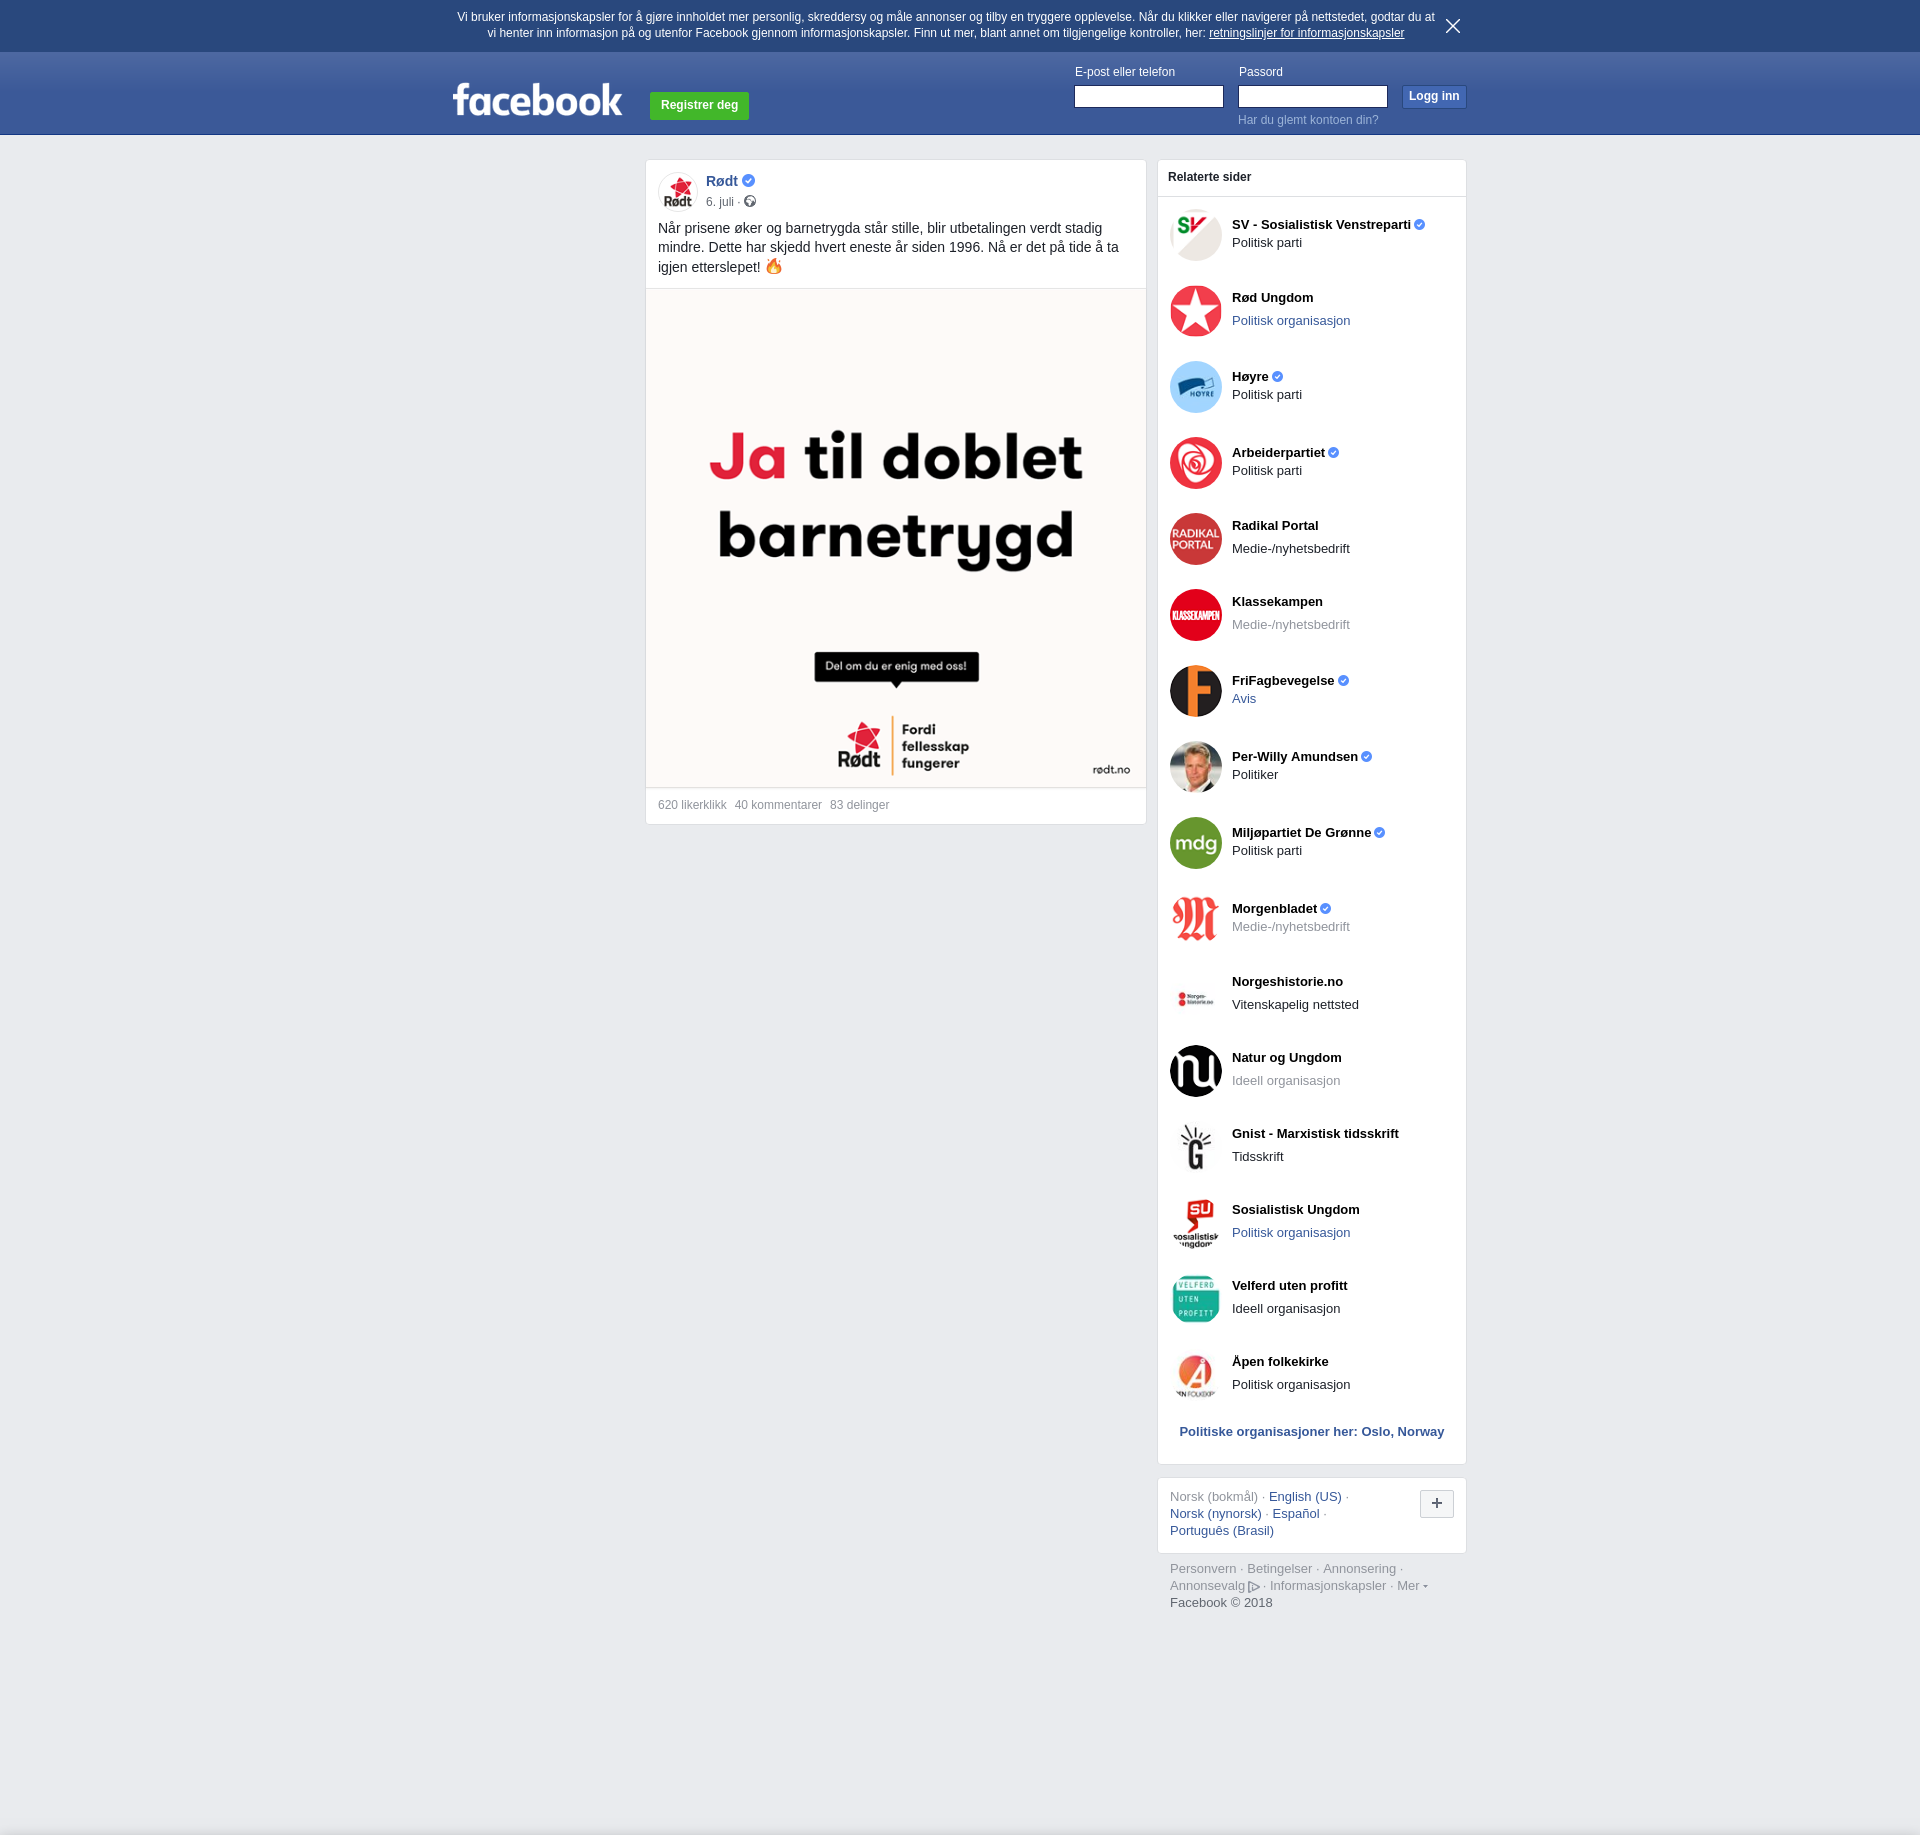
Task: Open Natur og Ungdom logo icon
Action: [1196, 1071]
